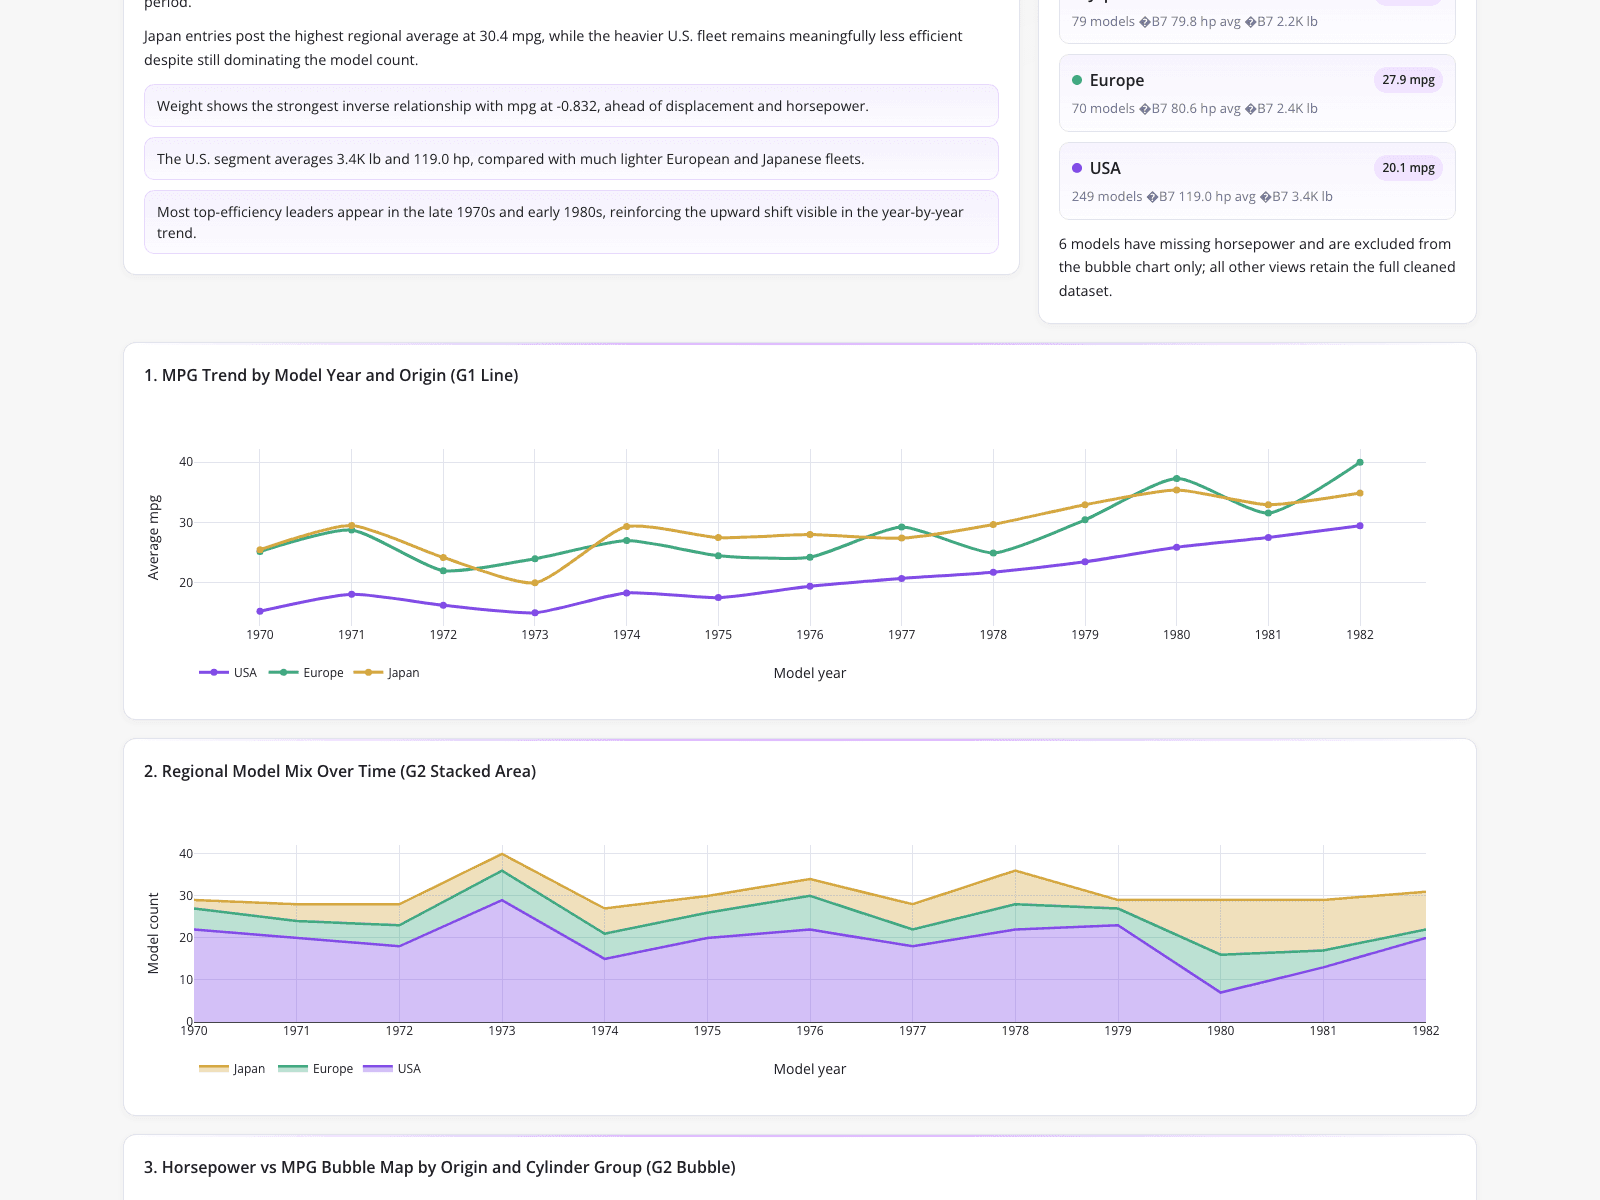Toggle Japan series in MPG trend legend

tap(387, 673)
